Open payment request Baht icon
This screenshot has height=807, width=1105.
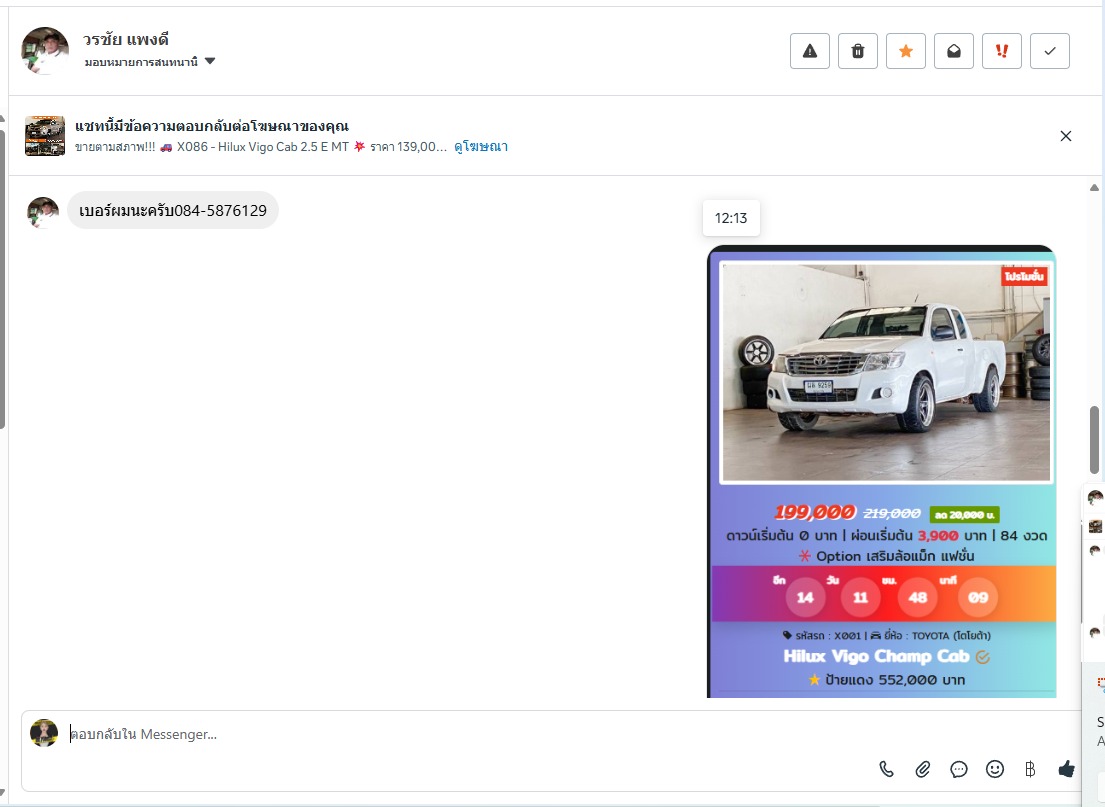(x=1030, y=769)
